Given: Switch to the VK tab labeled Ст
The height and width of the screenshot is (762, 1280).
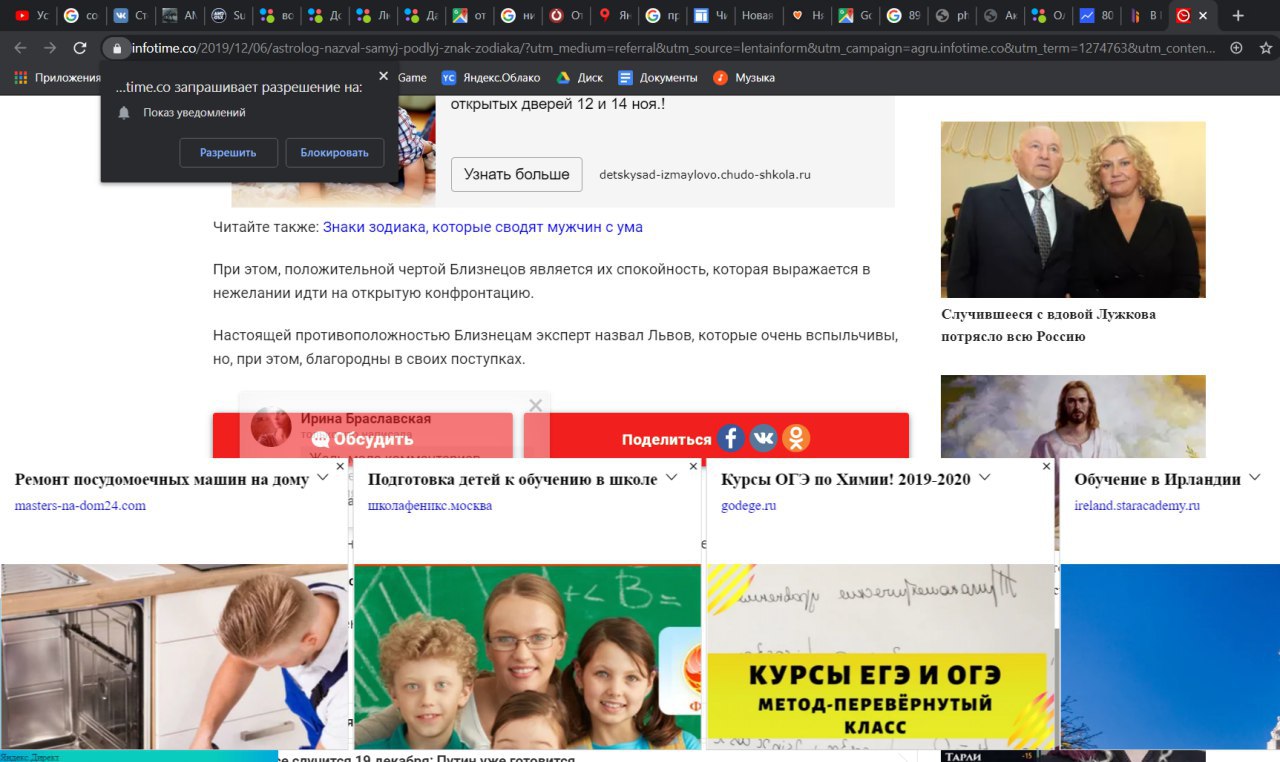Looking at the screenshot, I should click(129, 16).
